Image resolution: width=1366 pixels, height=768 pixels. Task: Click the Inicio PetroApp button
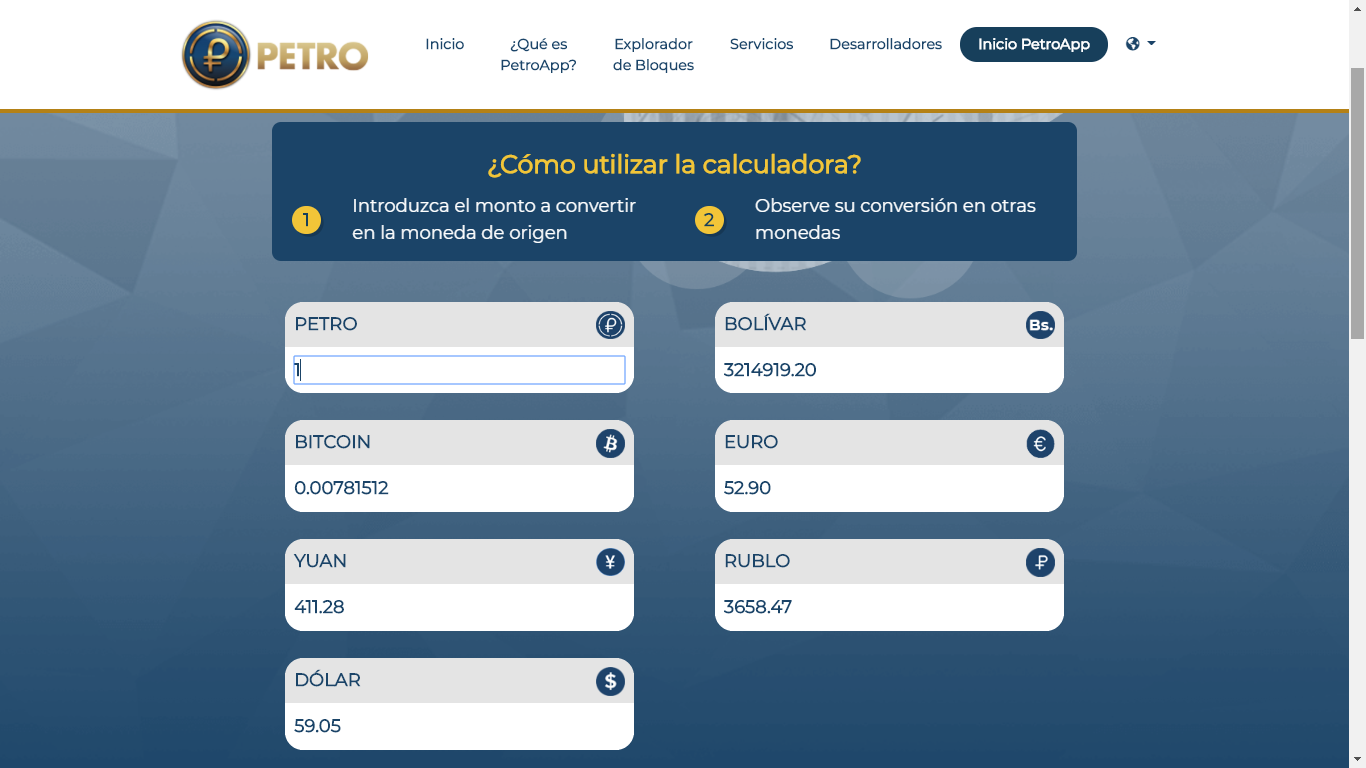[1033, 44]
